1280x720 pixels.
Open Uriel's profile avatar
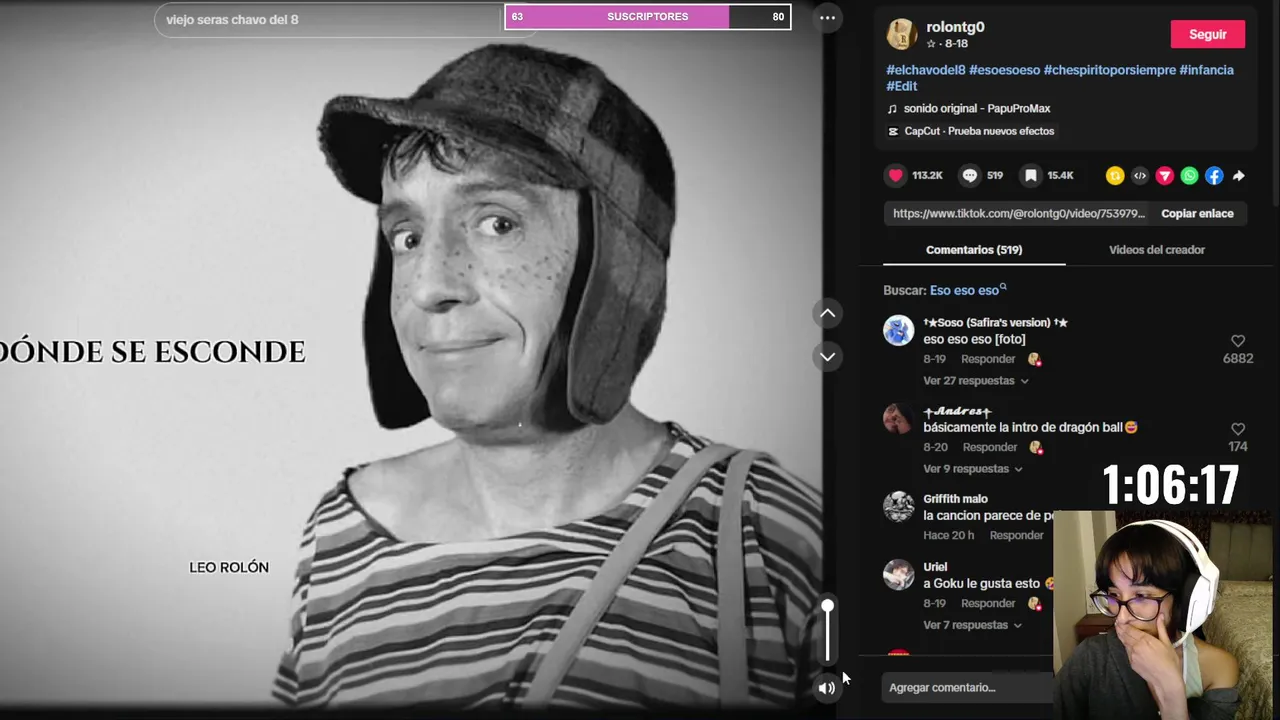899,574
